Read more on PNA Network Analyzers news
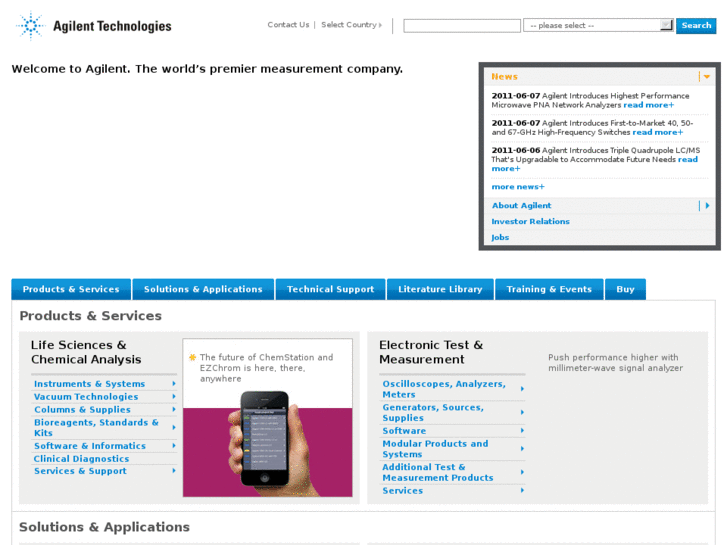Screen dimensions: 727x545 click(x=648, y=105)
